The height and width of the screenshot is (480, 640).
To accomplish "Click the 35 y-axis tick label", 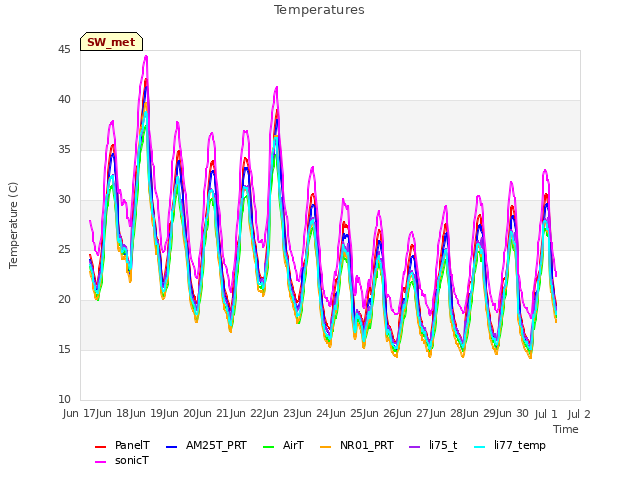I will (64, 149).
